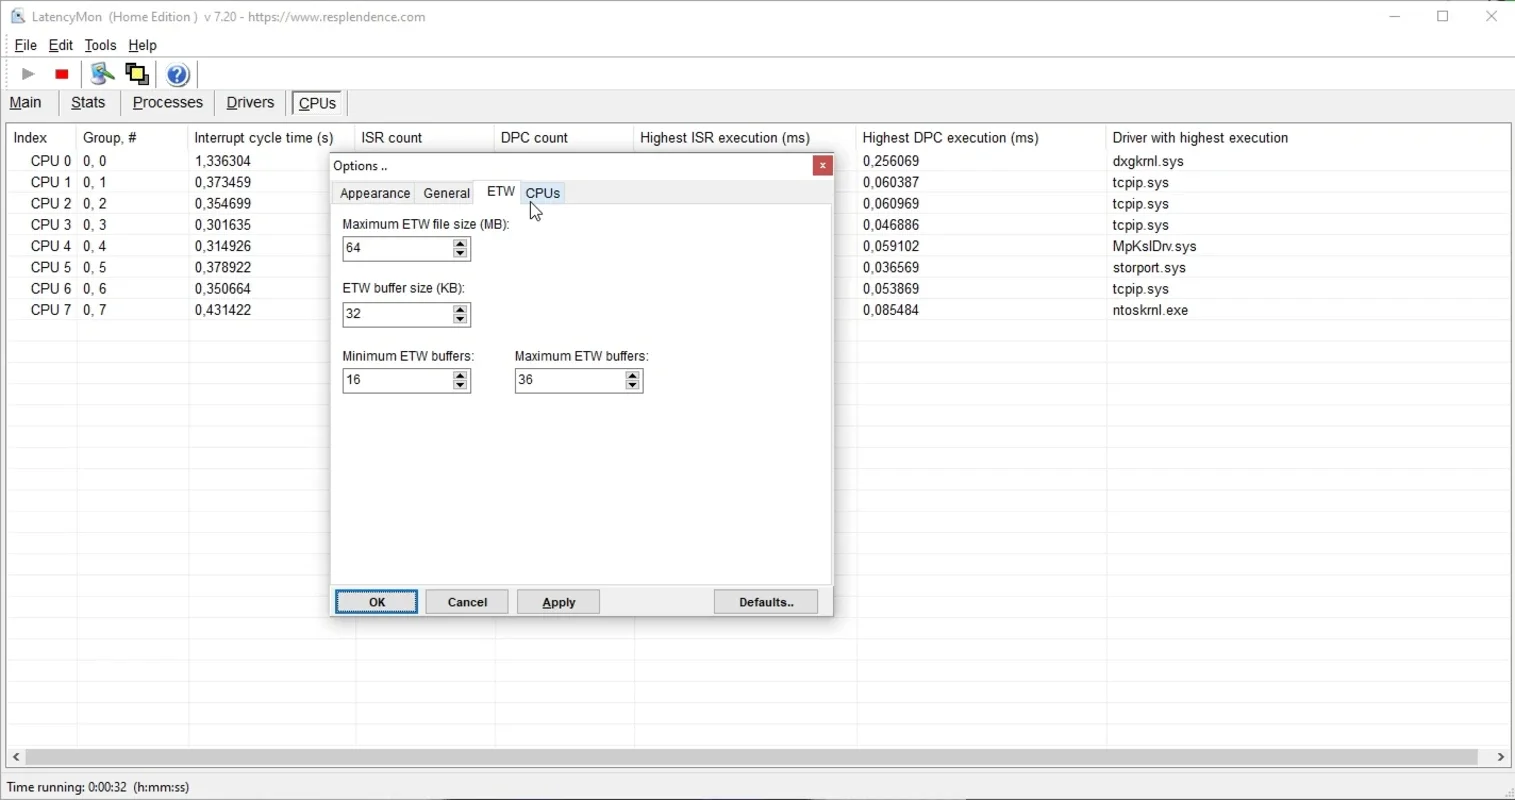Click Cancel in Options dialog

tap(467, 602)
